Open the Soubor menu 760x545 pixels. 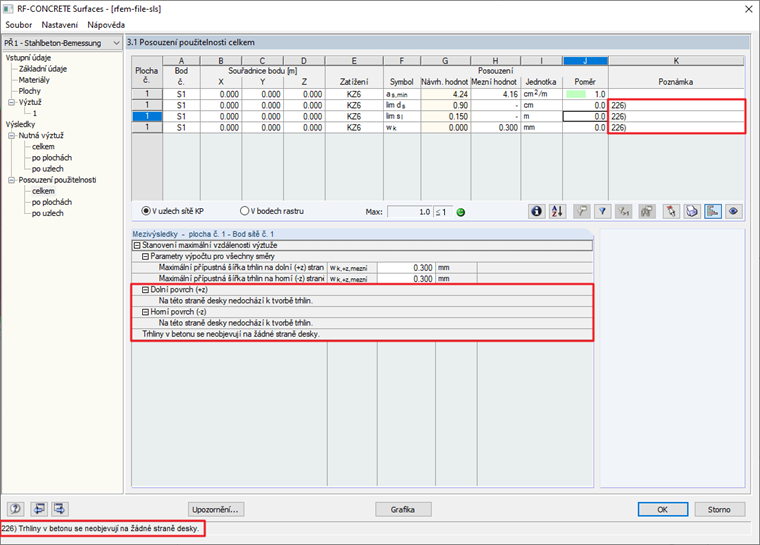pyautogui.click(x=18, y=25)
